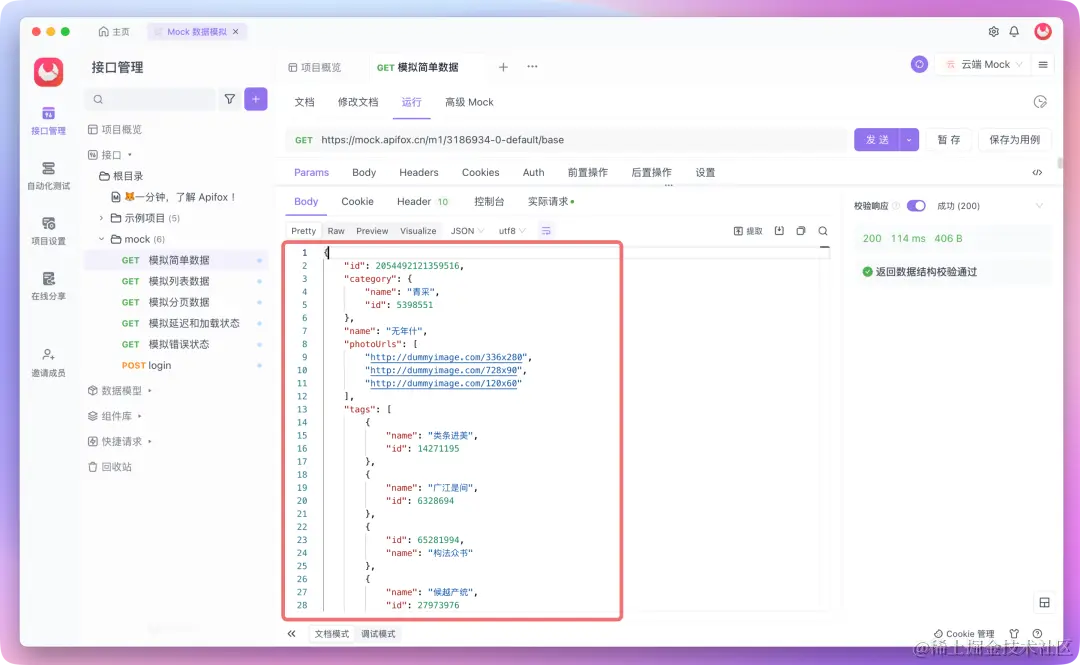Click the 暂存 button
Viewport: 1080px width, 665px height.
pos(948,140)
